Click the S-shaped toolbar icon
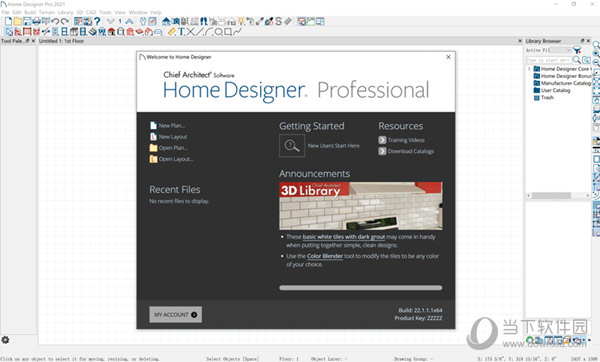Viewport: 600px width, 362px height. (278, 21)
